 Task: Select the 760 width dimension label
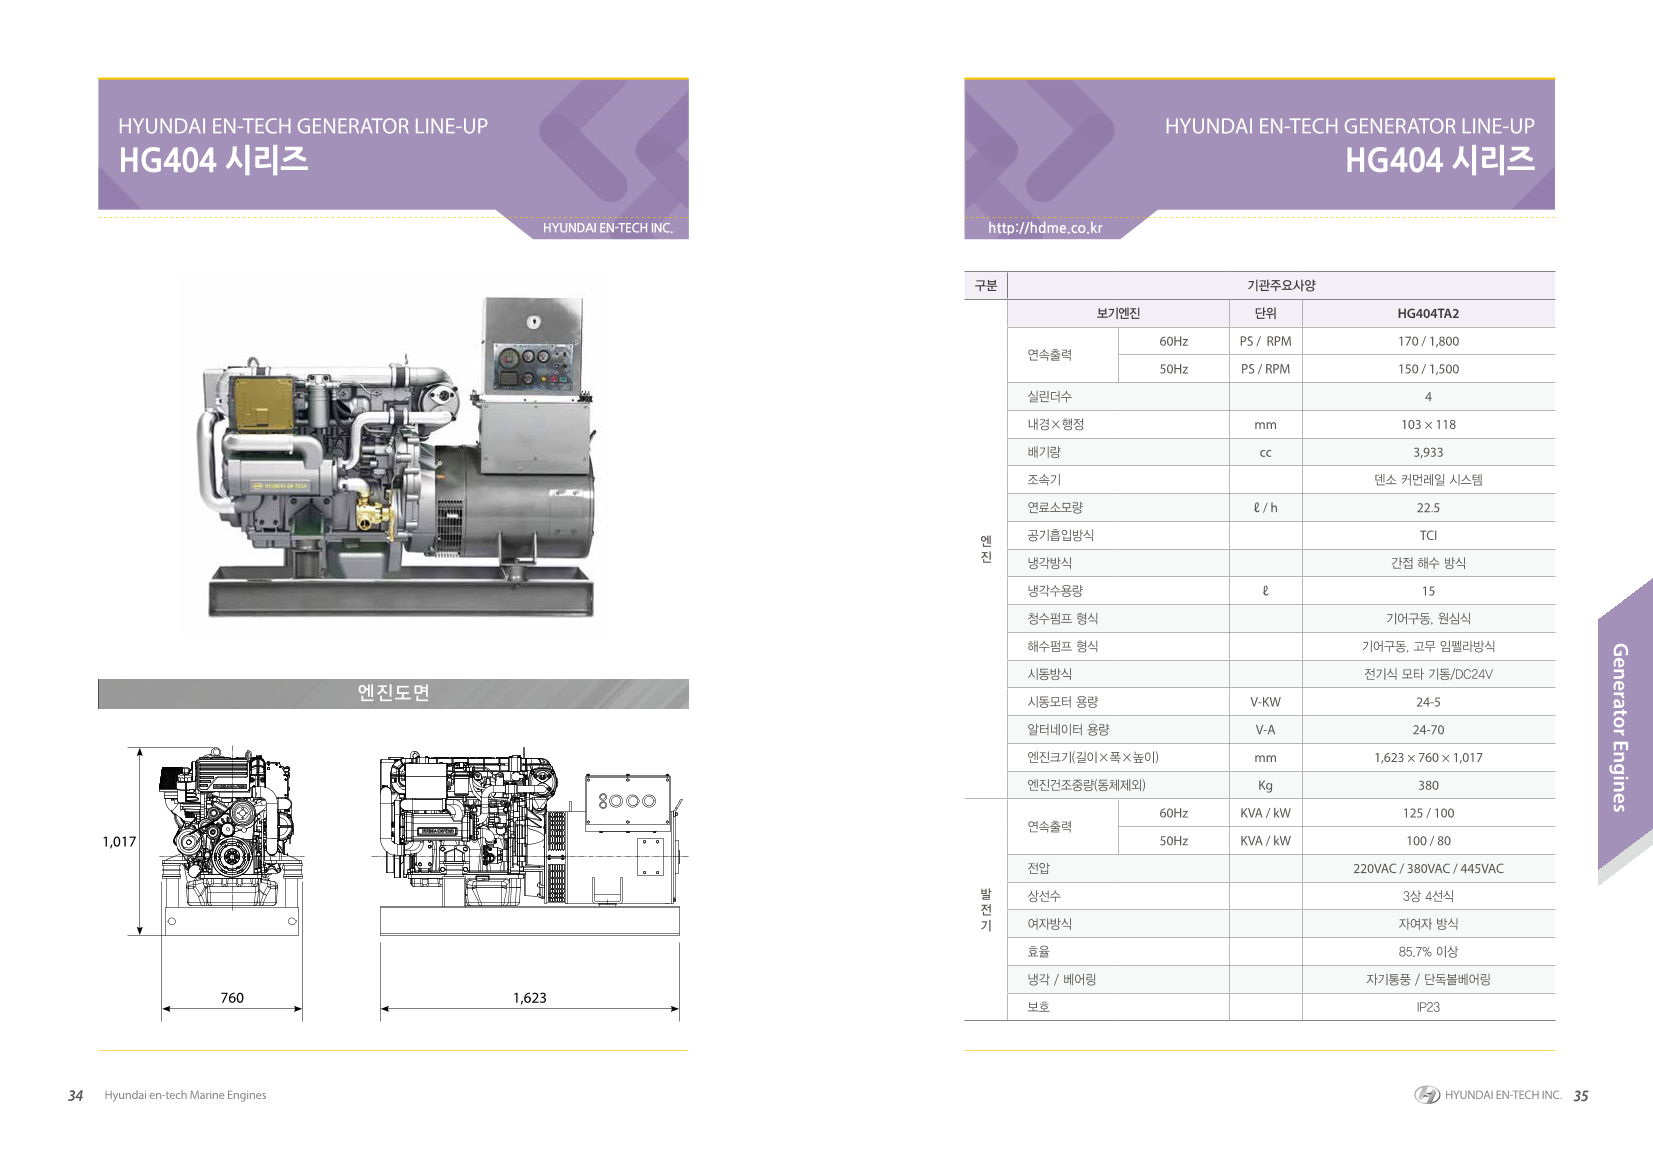(x=232, y=997)
